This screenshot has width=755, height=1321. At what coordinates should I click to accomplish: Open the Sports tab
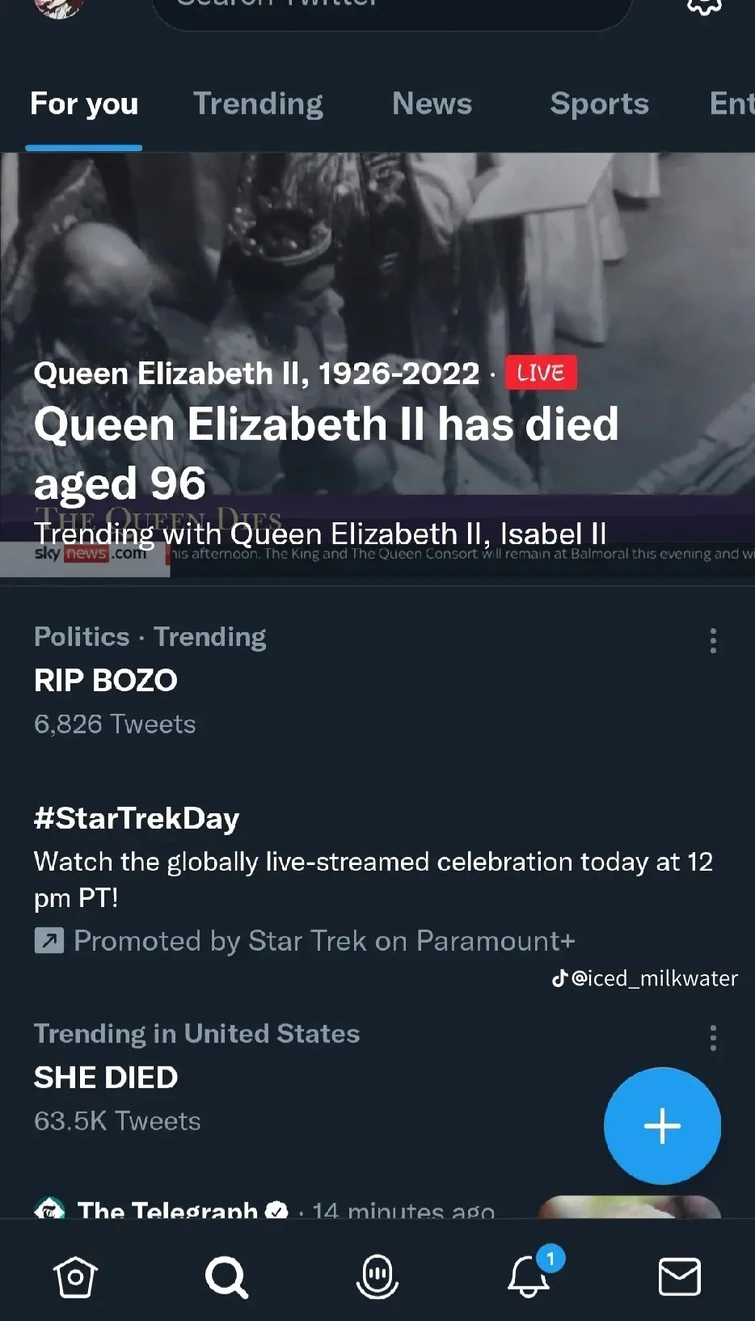coord(599,103)
